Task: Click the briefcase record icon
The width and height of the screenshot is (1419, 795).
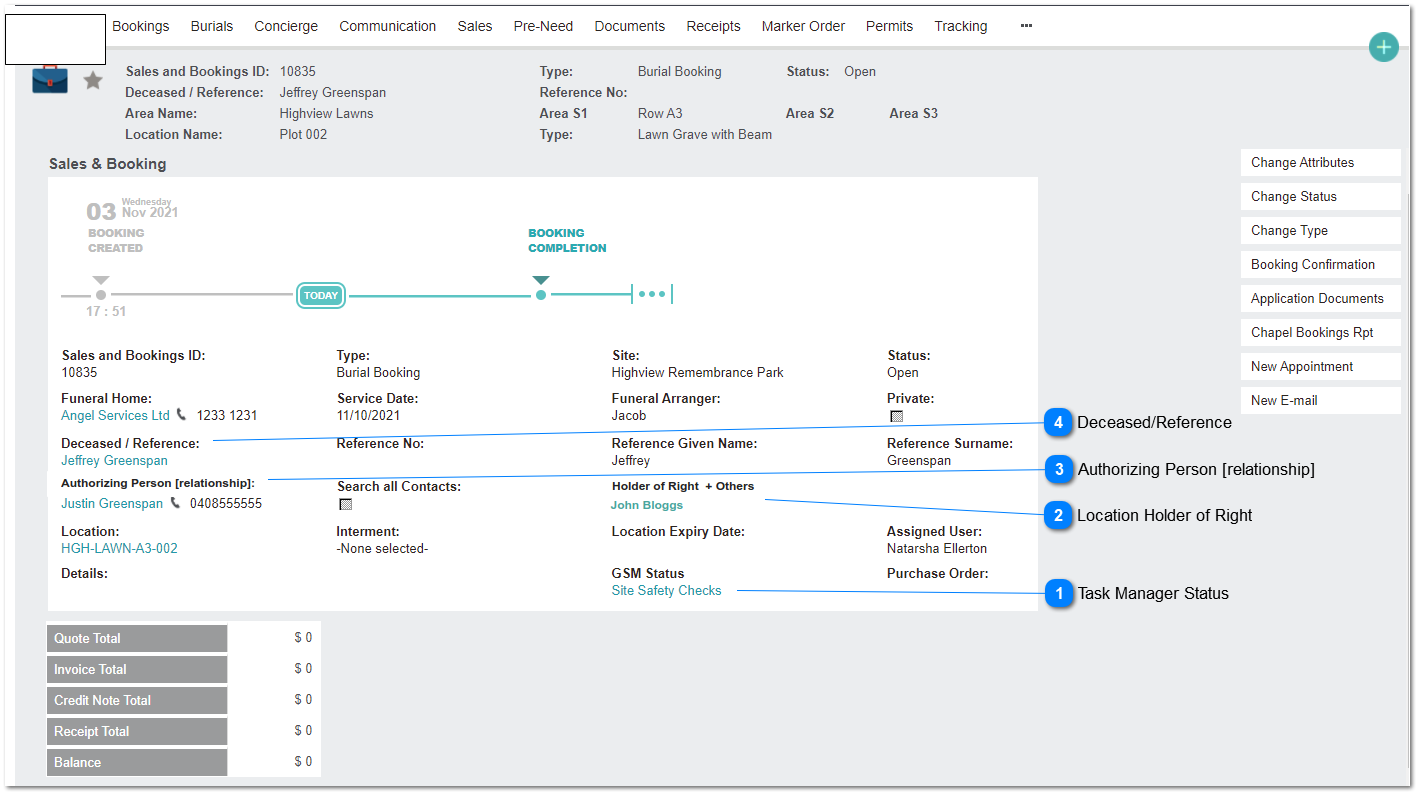Action: (50, 79)
